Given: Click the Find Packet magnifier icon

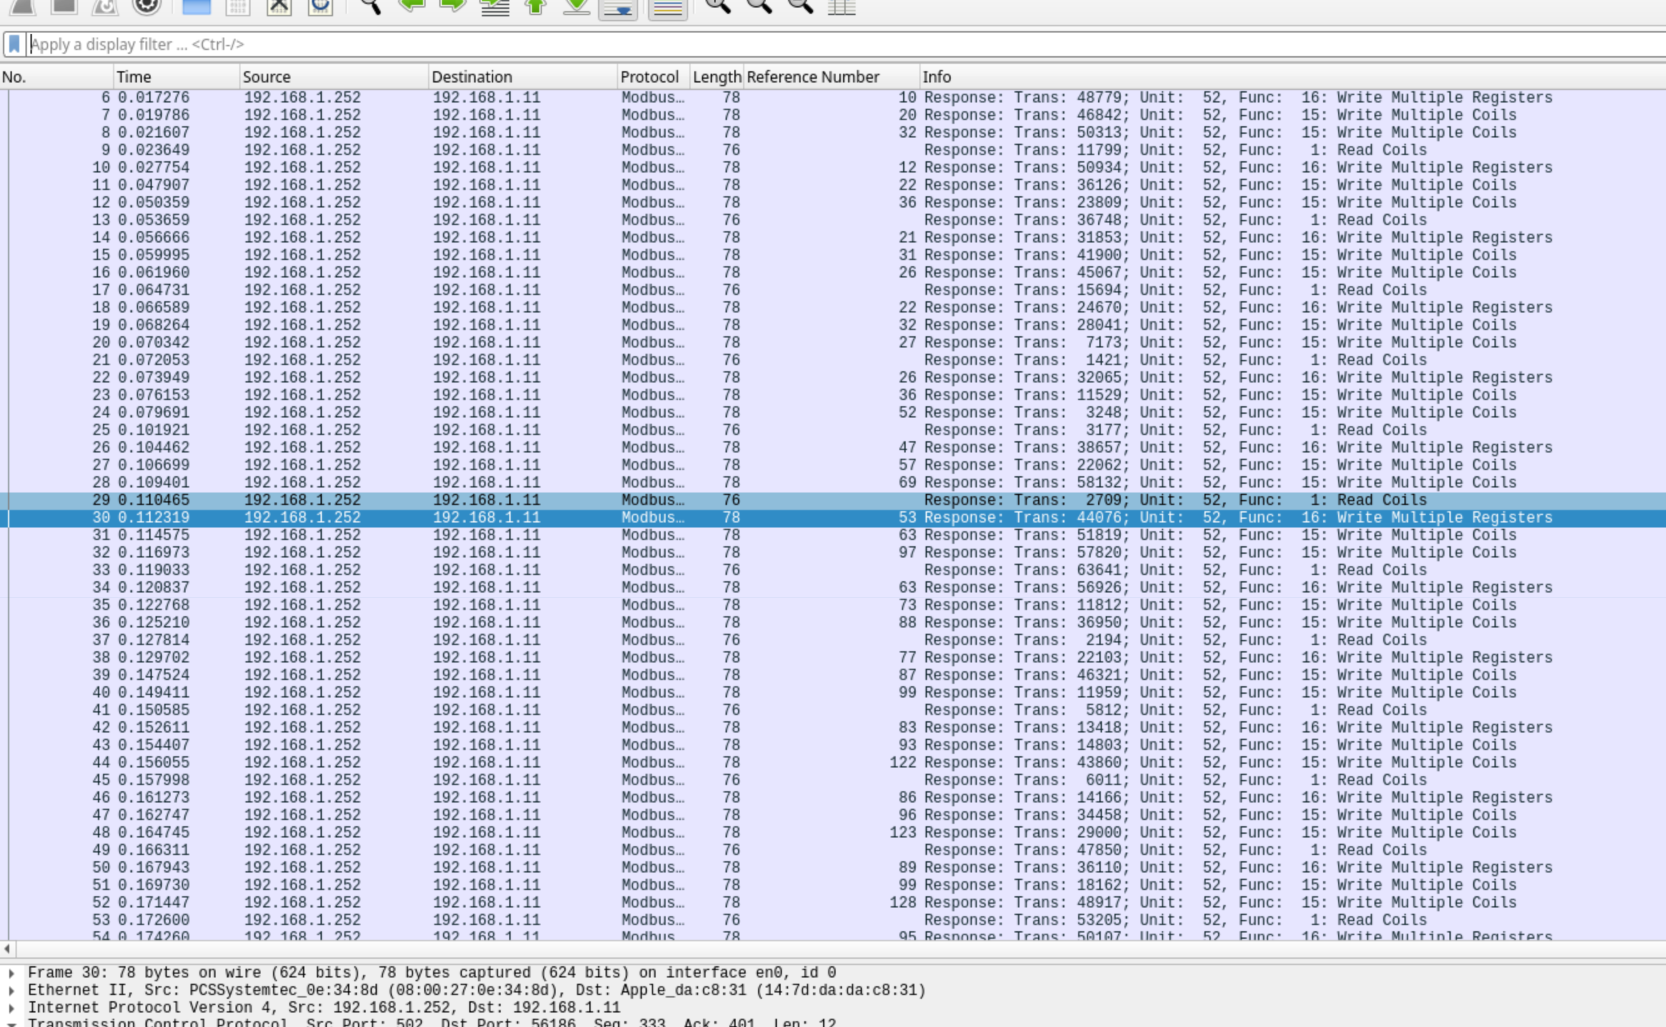Looking at the screenshot, I should pyautogui.click(x=370, y=7).
